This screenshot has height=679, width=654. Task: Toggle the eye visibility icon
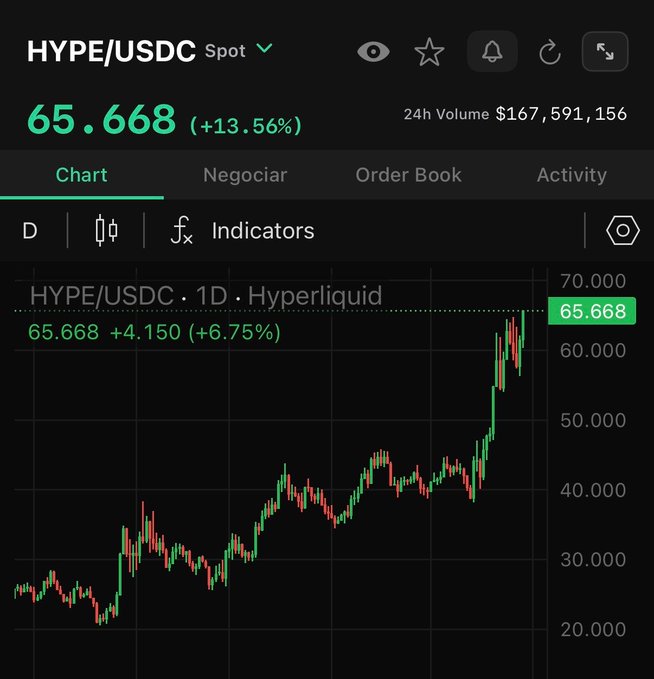pos(373,52)
